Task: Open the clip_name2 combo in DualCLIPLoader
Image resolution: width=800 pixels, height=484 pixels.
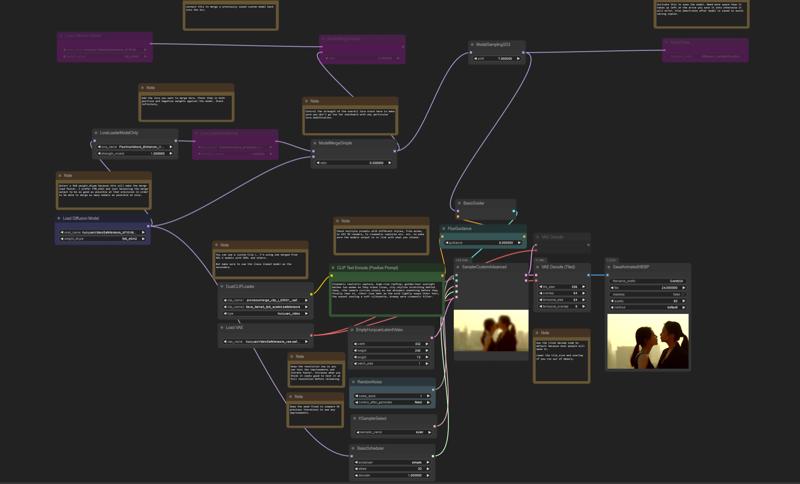Action: coord(266,307)
